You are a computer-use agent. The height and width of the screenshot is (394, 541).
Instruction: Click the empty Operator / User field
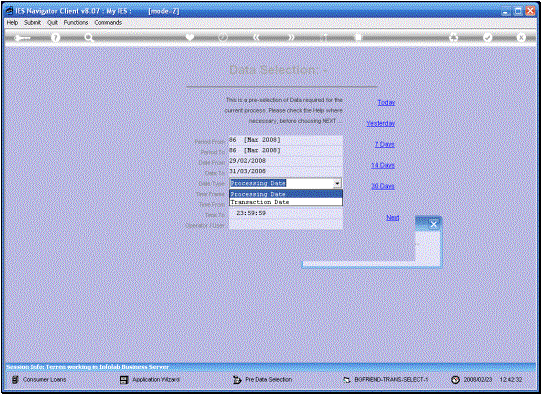(x=286, y=224)
